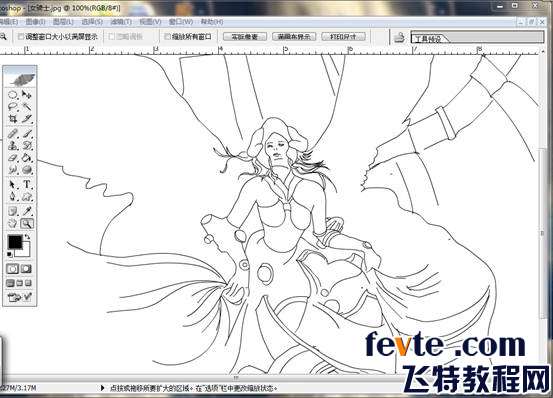
Task: Select the Crop tool
Action: 13,118
